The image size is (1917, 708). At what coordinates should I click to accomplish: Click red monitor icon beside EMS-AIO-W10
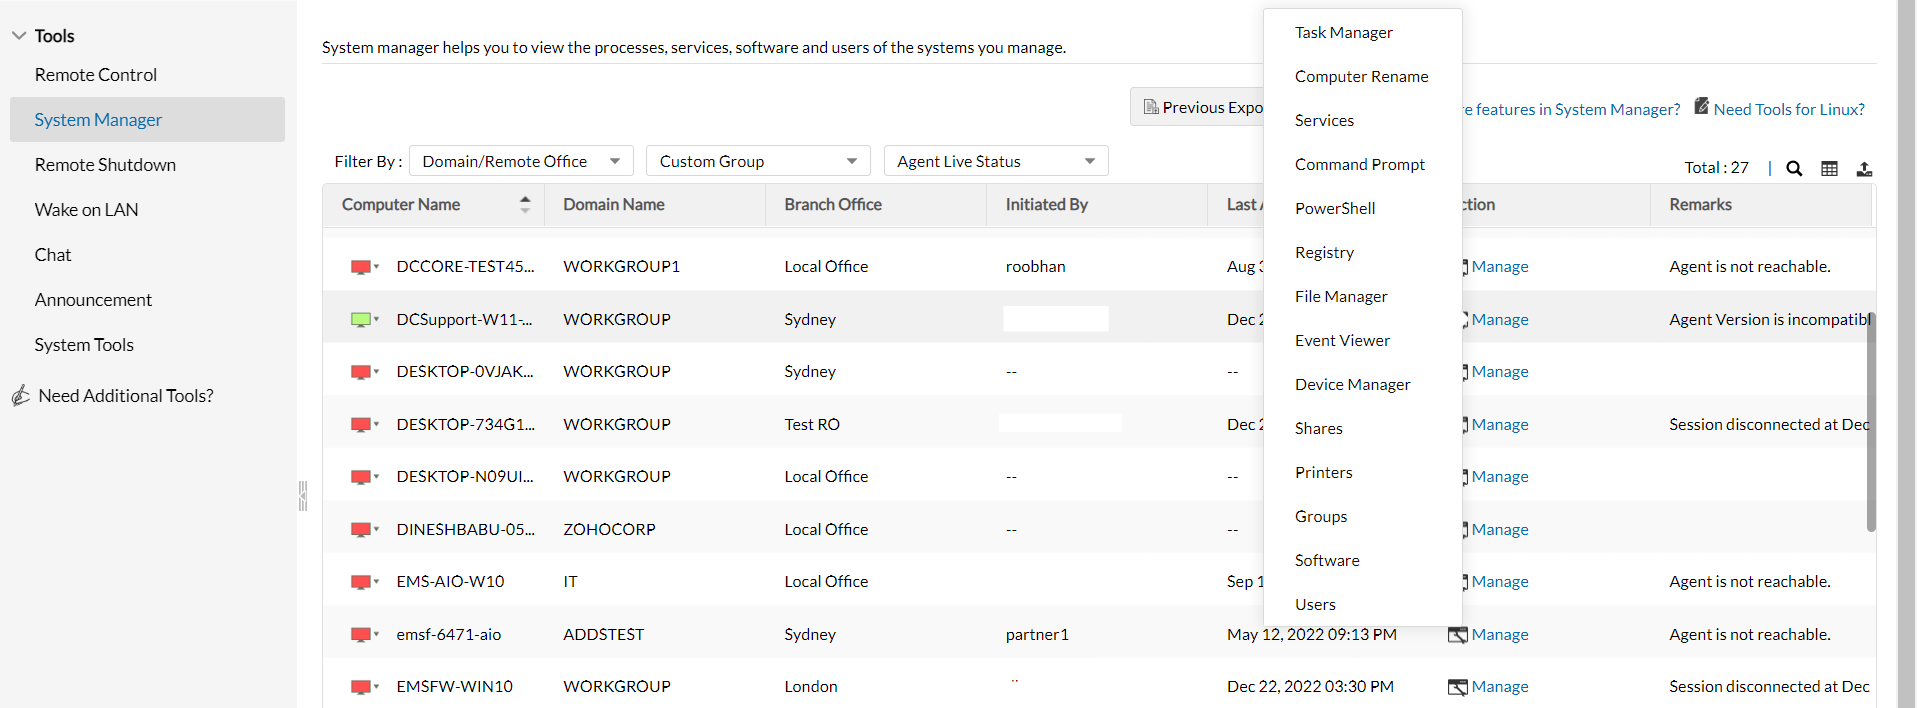pyautogui.click(x=361, y=582)
